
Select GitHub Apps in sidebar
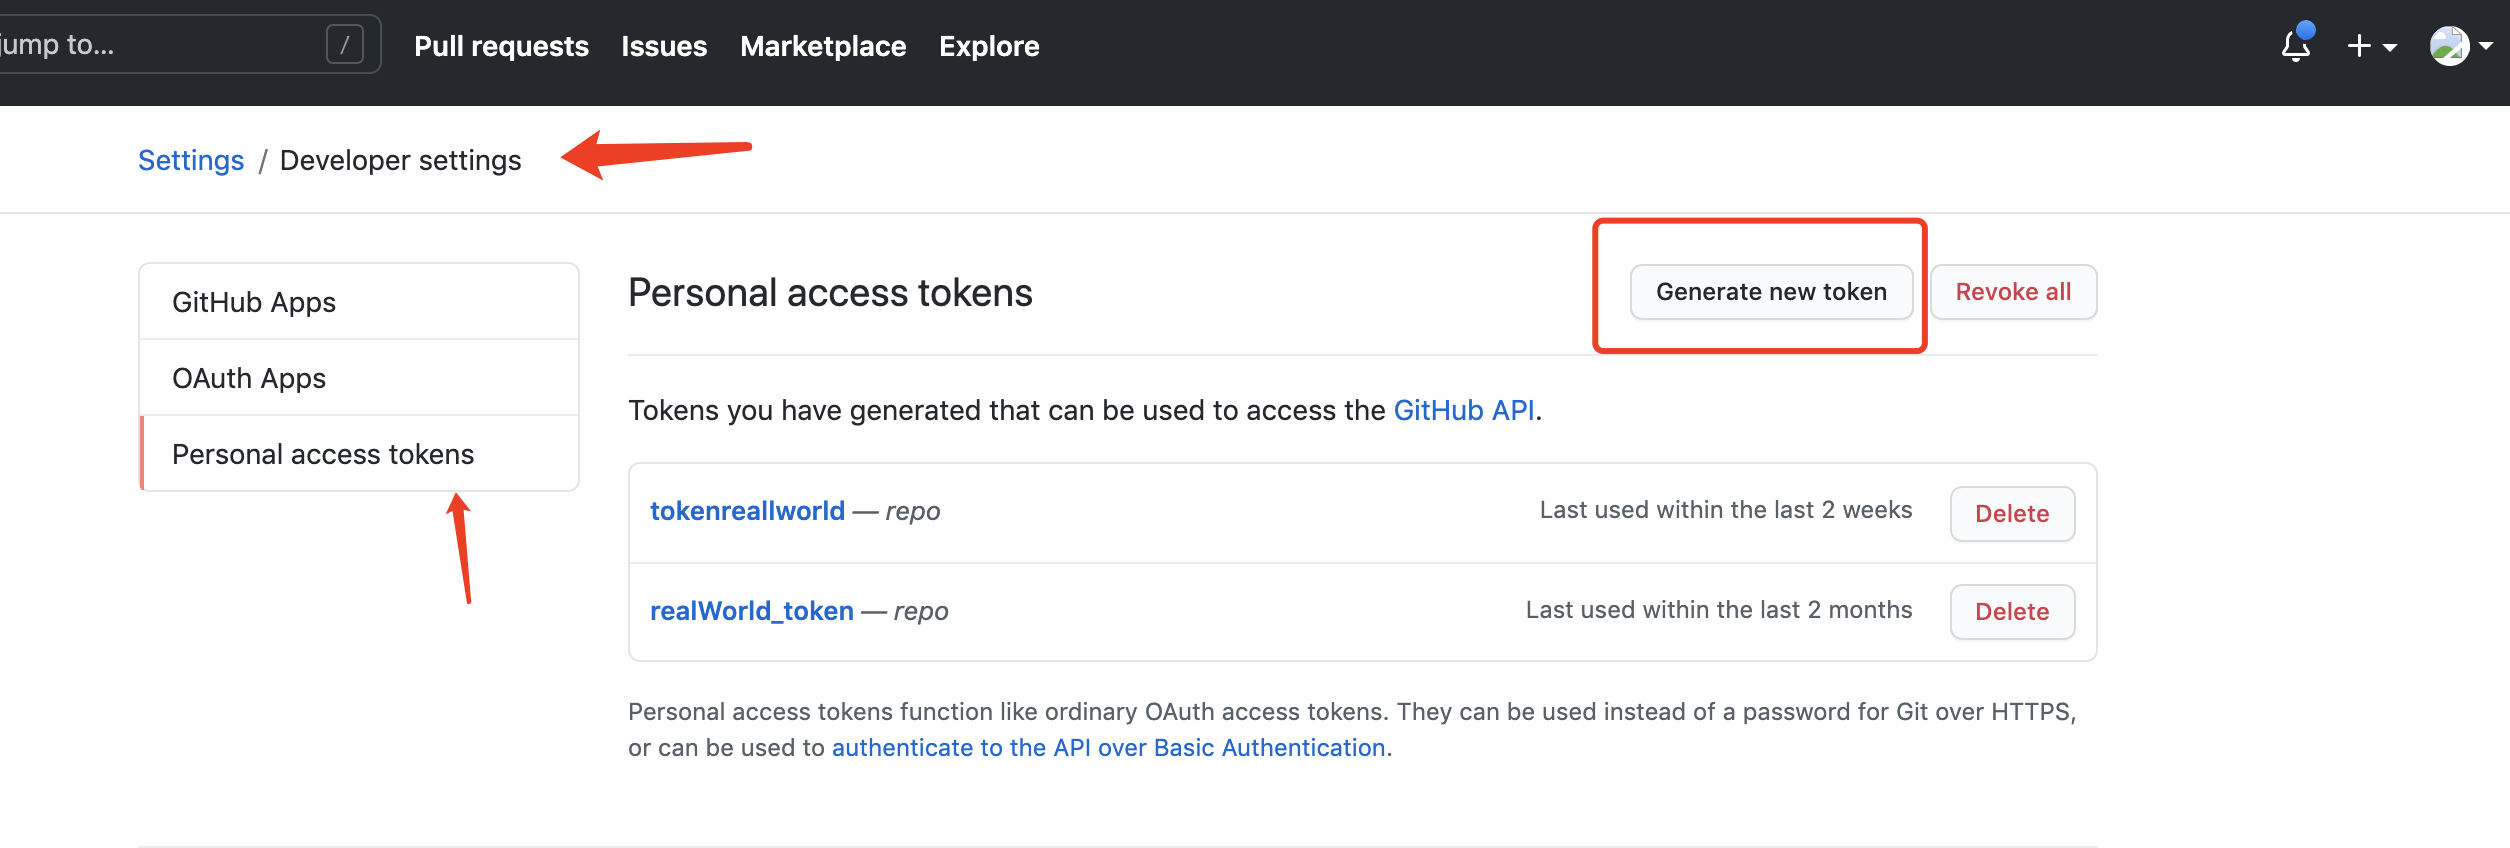(x=359, y=302)
